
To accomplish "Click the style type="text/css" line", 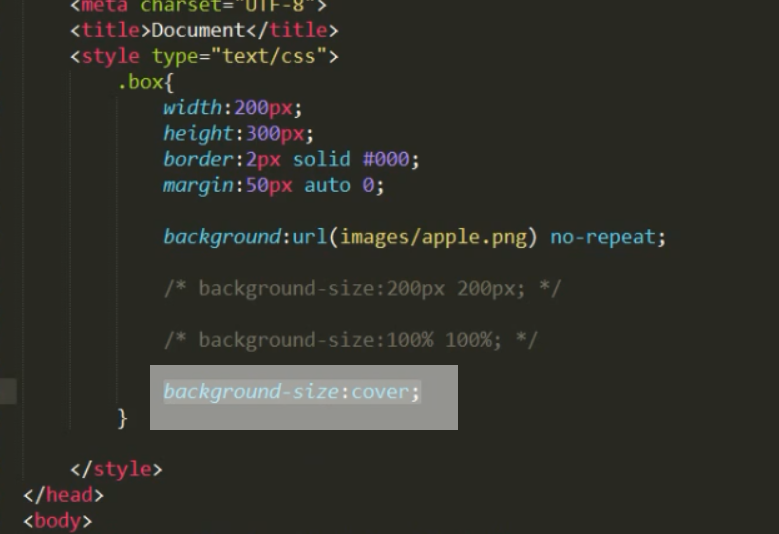I will coord(204,56).
